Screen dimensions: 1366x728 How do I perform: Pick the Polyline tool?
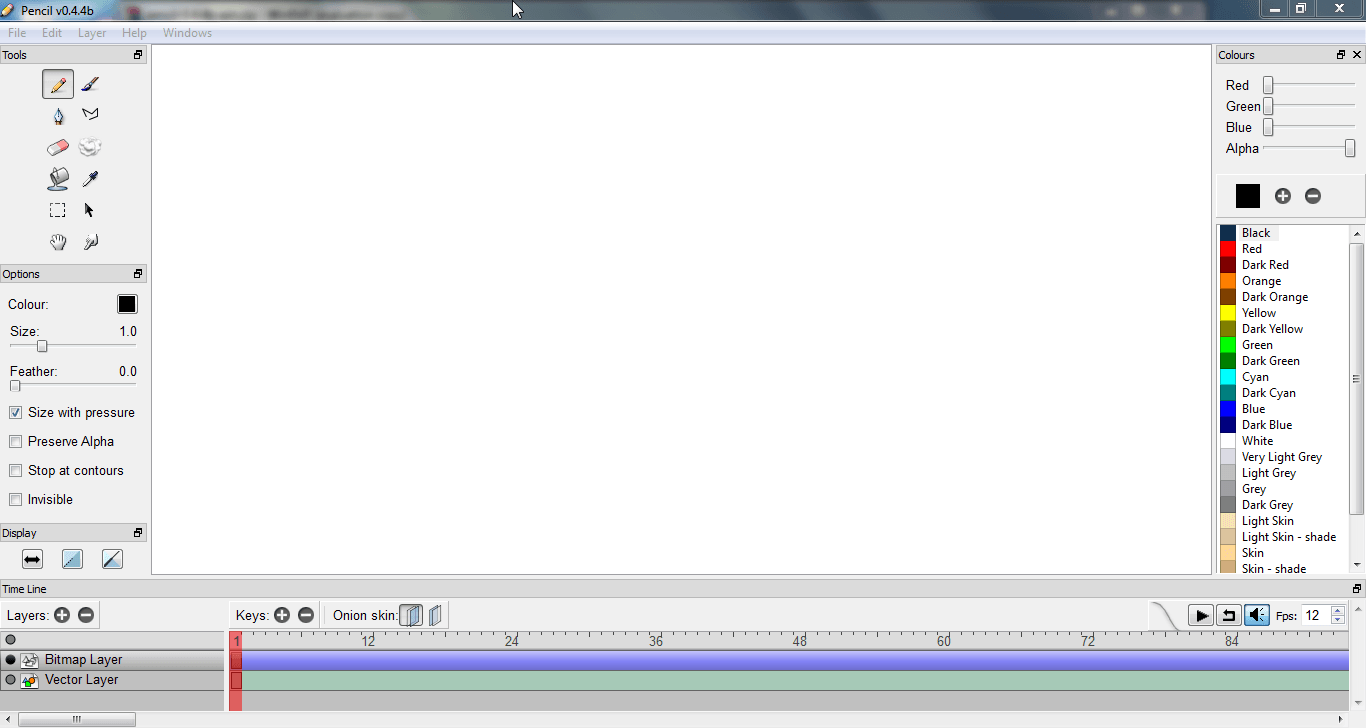pyautogui.click(x=90, y=115)
